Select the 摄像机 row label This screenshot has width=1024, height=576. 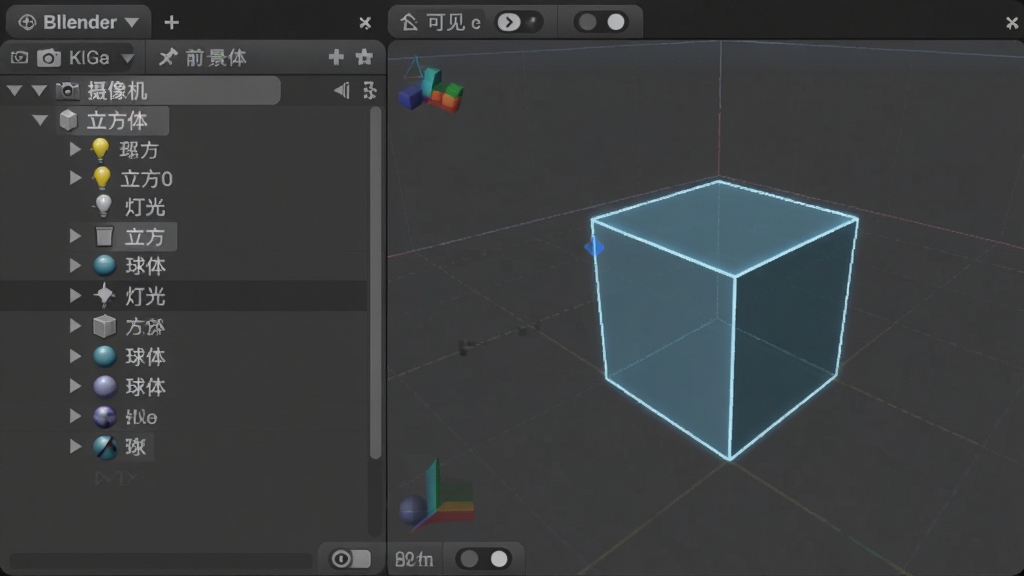pyautogui.click(x=118, y=91)
